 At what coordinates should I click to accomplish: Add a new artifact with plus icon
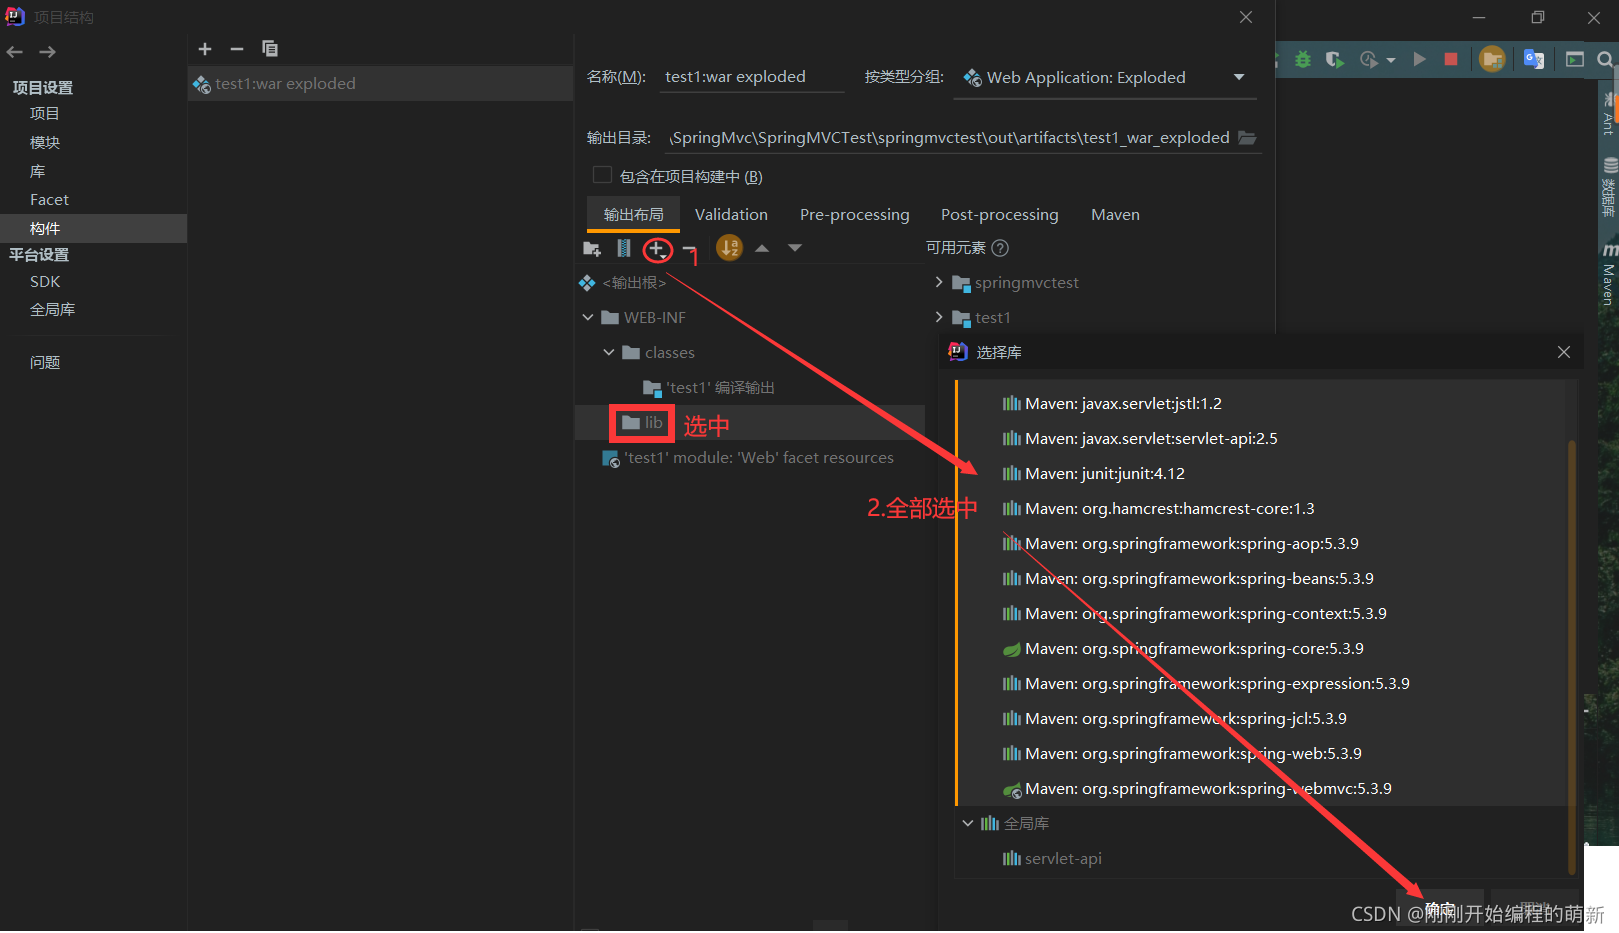205,49
